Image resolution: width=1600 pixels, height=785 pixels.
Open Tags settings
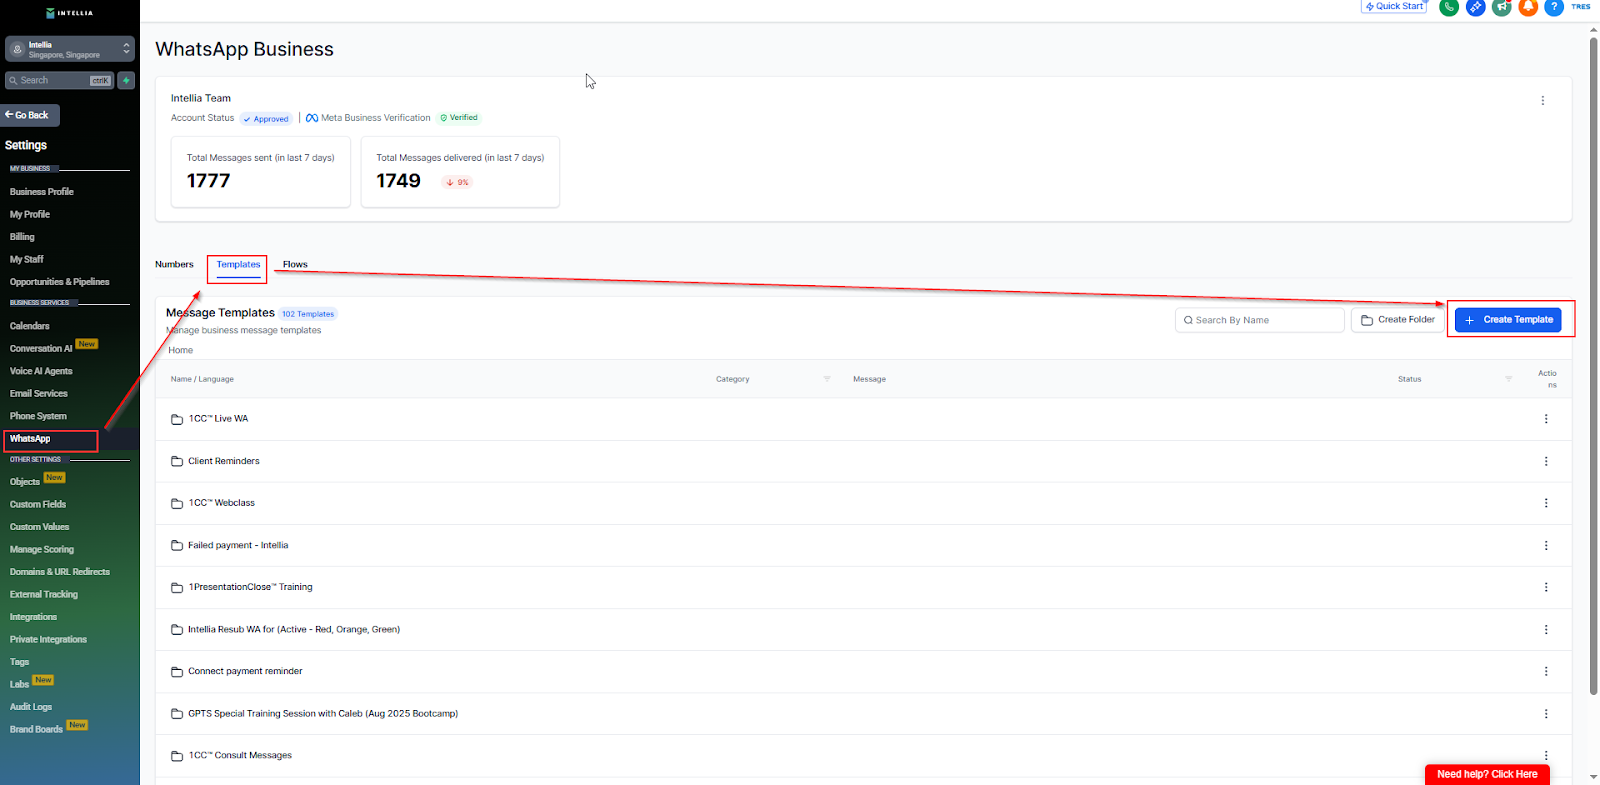point(20,662)
